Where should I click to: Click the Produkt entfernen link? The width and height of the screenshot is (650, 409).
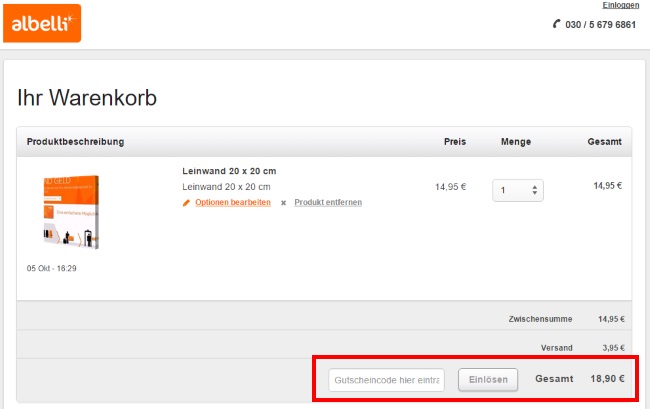[328, 202]
